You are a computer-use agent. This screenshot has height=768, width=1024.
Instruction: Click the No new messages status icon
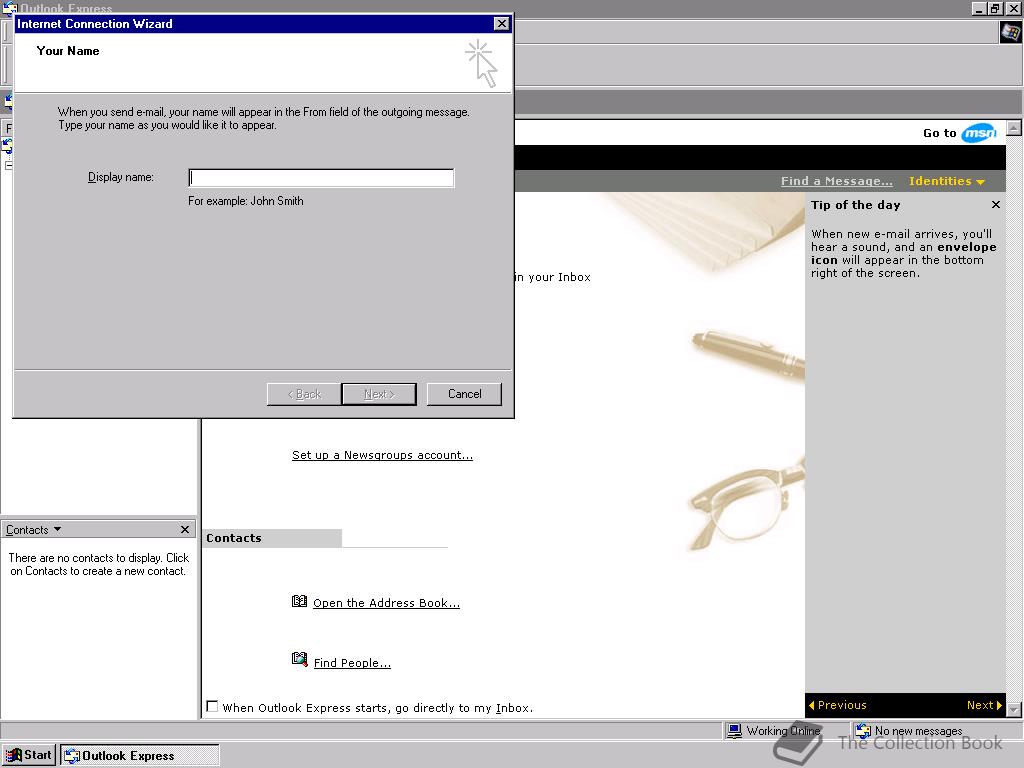[x=863, y=731]
